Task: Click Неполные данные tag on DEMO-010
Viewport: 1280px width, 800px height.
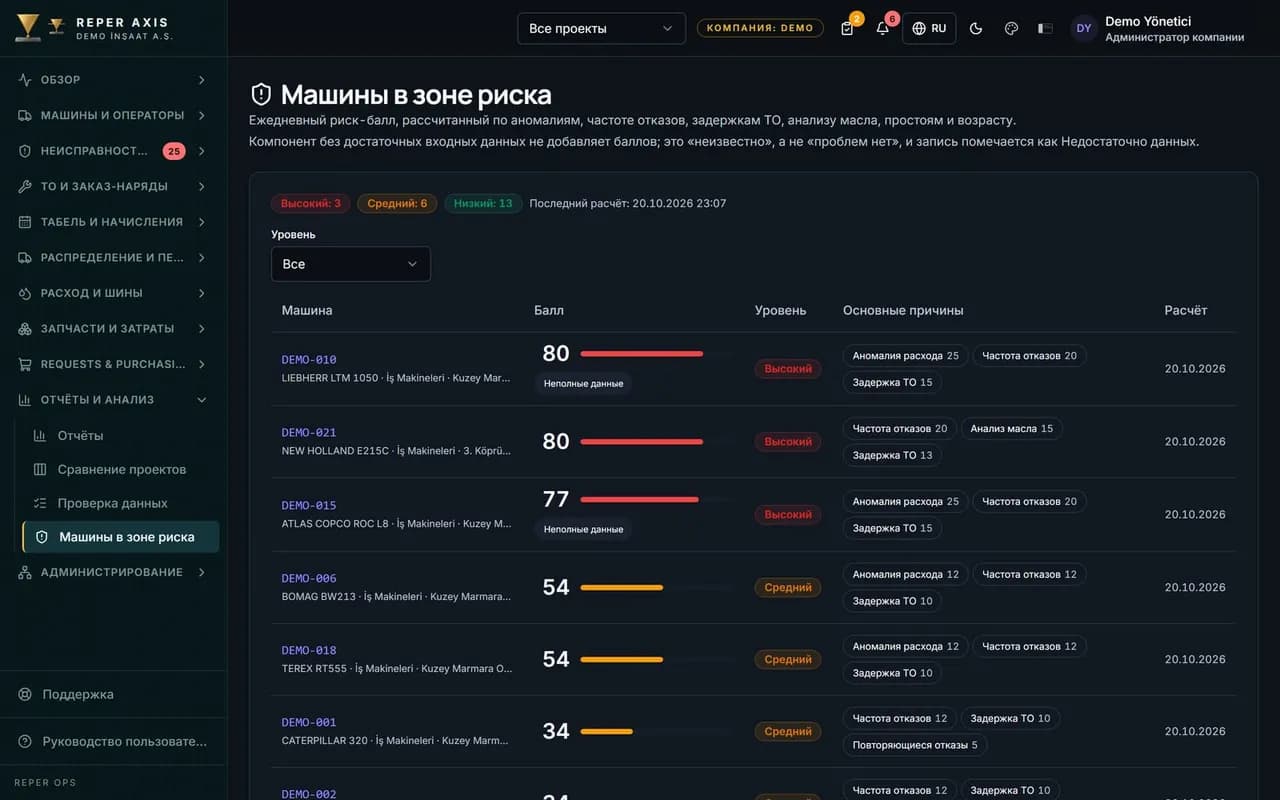Action: (584, 383)
